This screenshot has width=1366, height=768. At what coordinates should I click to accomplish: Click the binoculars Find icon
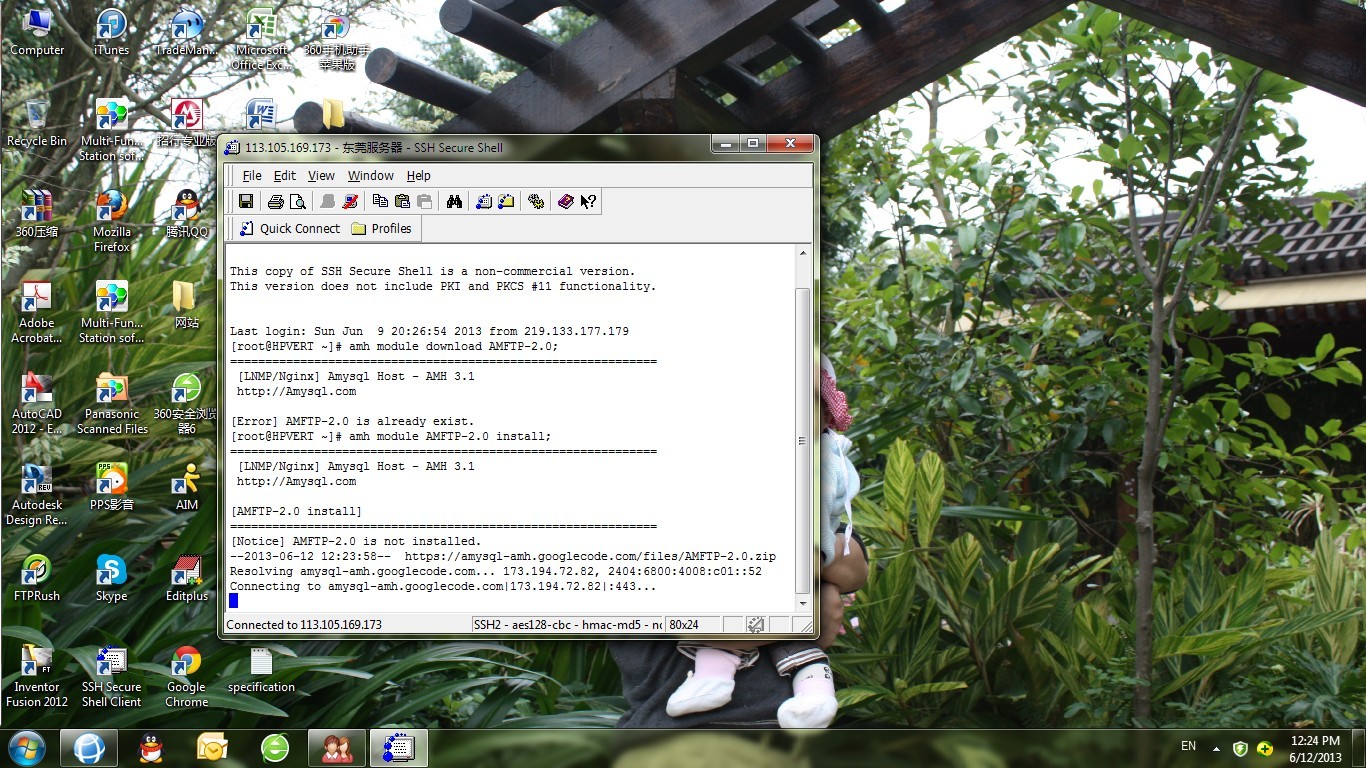point(454,201)
